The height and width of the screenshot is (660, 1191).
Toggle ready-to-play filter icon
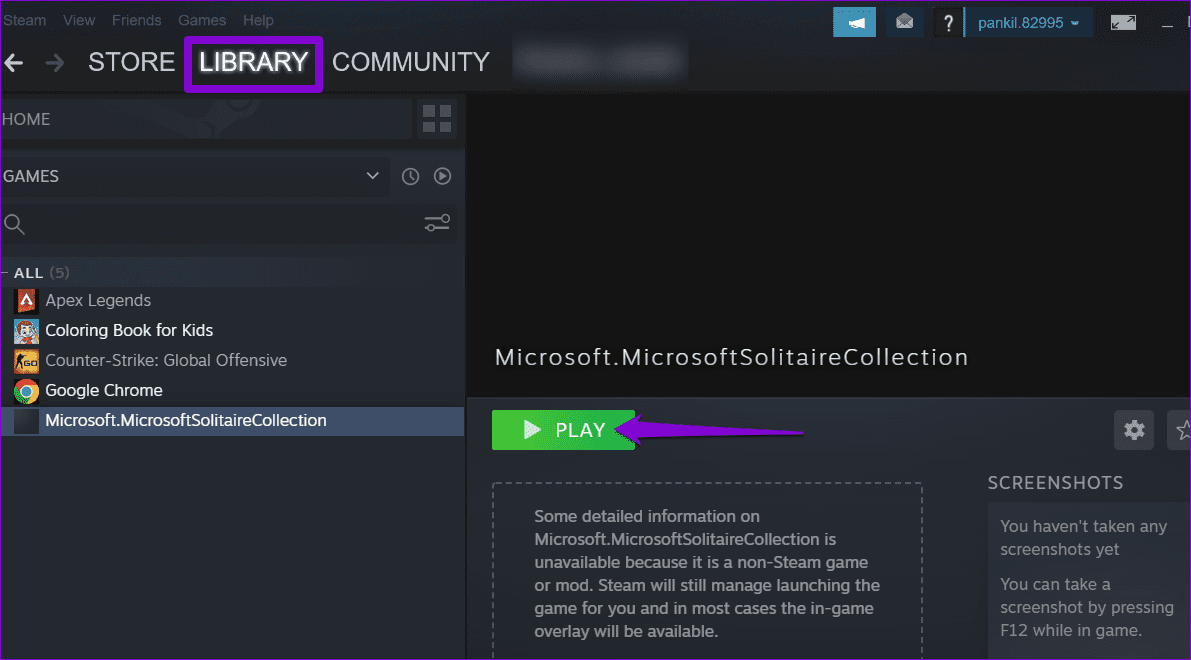[x=442, y=176]
